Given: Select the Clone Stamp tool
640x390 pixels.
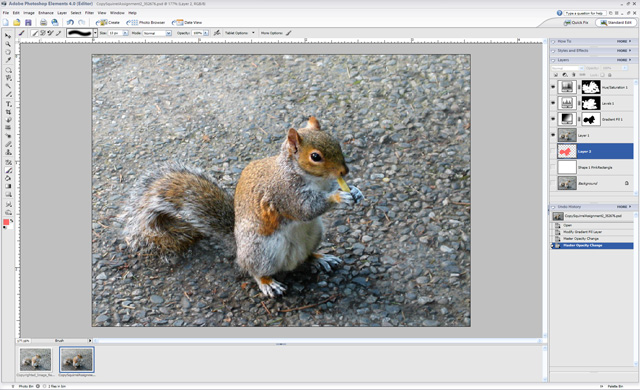Looking at the screenshot, I should coord(8,152).
